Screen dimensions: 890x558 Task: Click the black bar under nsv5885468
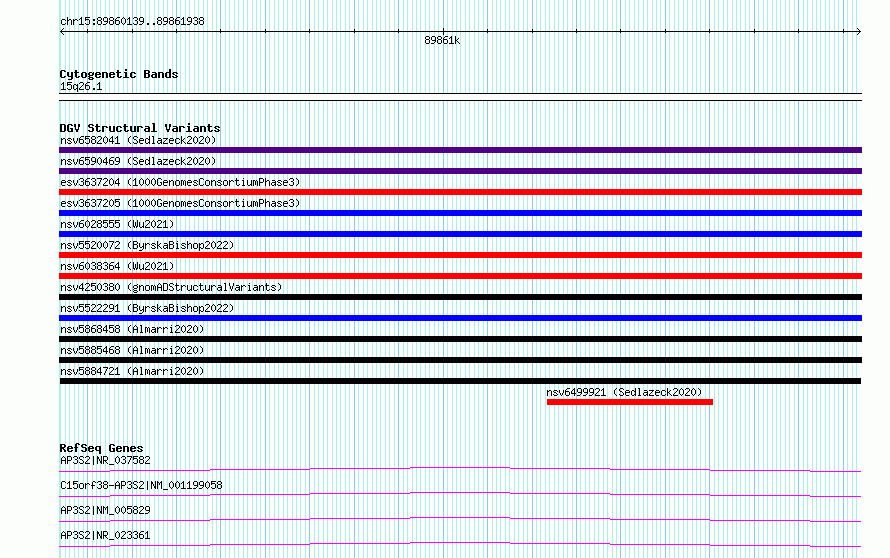[460, 360]
